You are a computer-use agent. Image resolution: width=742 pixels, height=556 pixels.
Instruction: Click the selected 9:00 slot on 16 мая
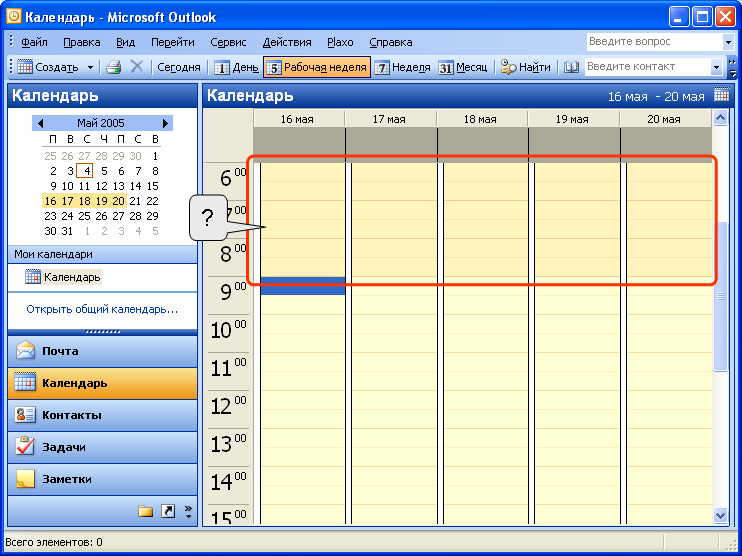pos(303,286)
